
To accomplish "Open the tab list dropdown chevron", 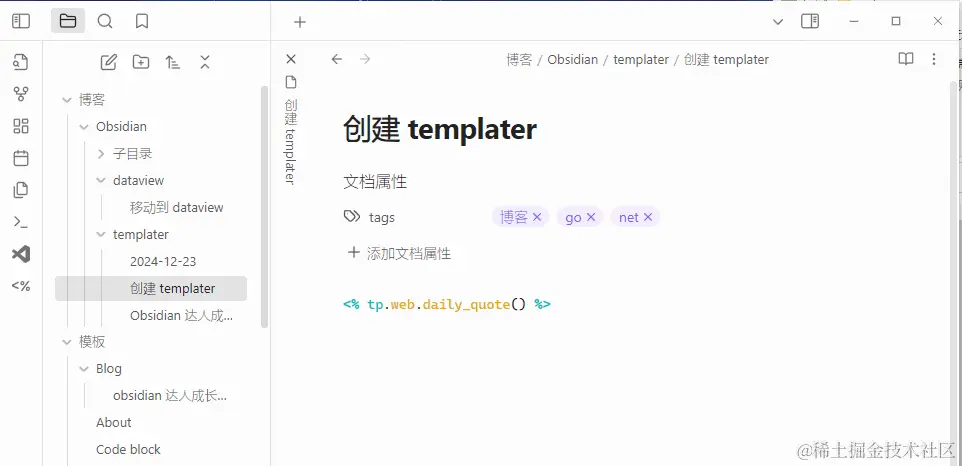I will tap(777, 22).
